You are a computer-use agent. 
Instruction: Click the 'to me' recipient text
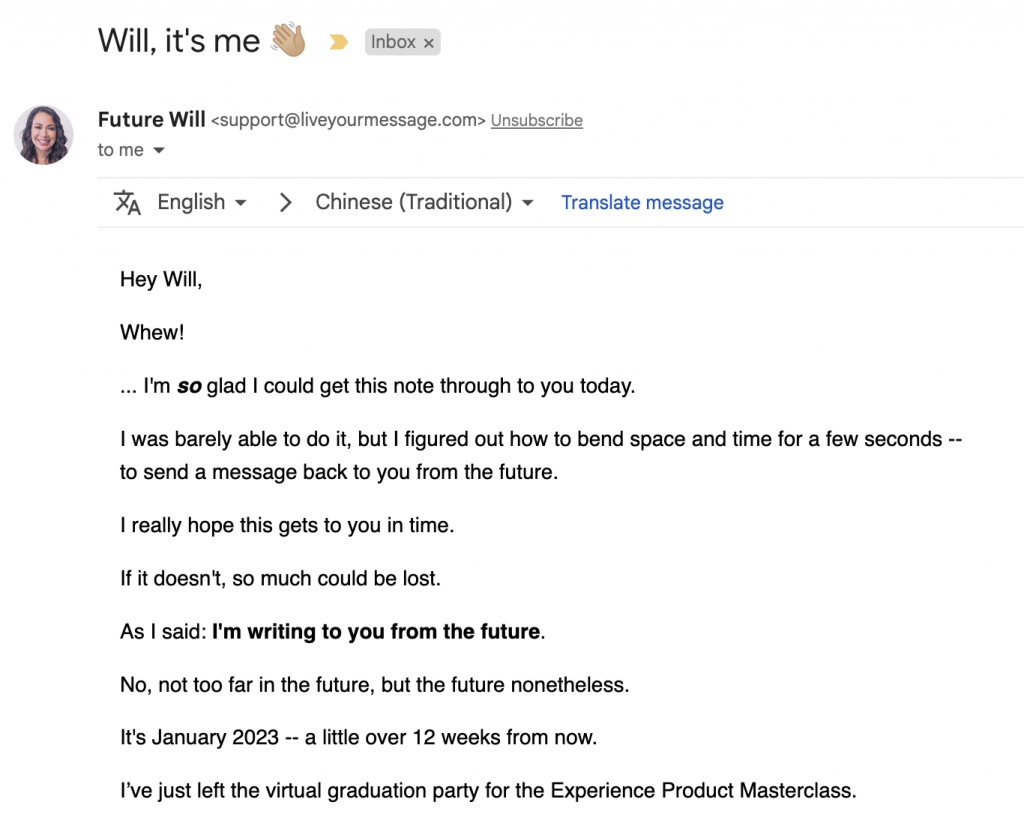[121, 150]
